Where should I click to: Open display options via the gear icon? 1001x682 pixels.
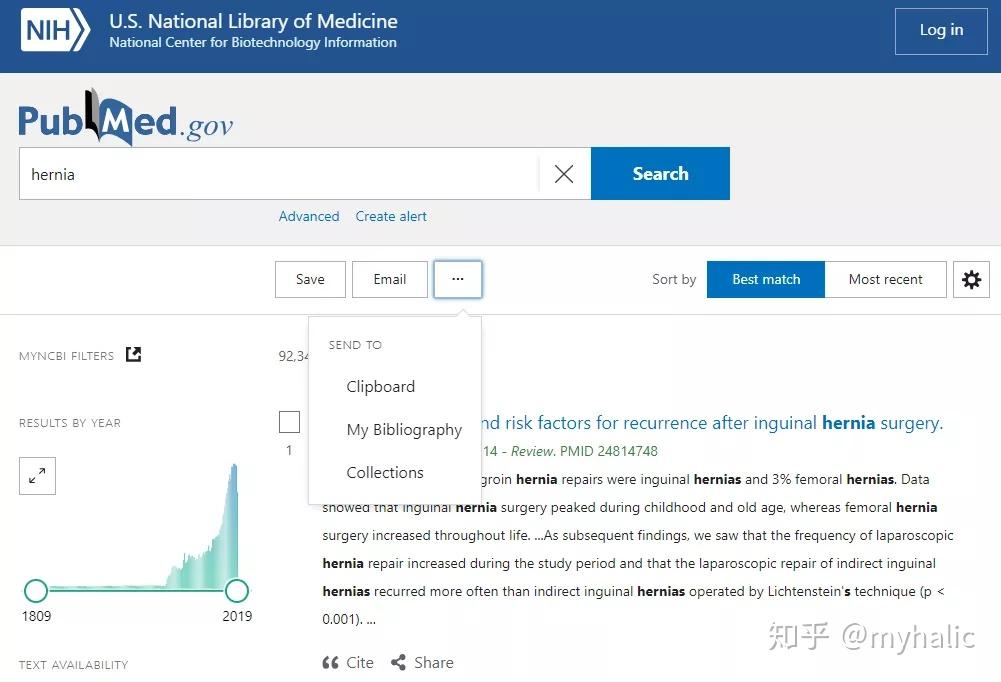(x=971, y=279)
